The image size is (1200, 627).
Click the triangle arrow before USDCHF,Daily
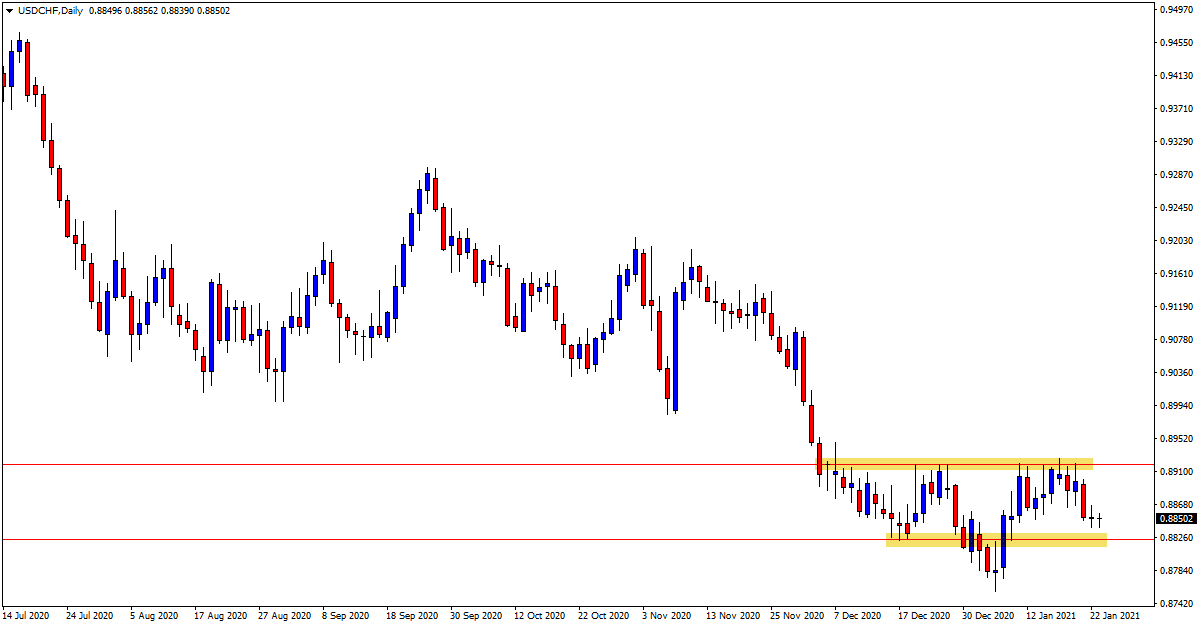[x=8, y=11]
